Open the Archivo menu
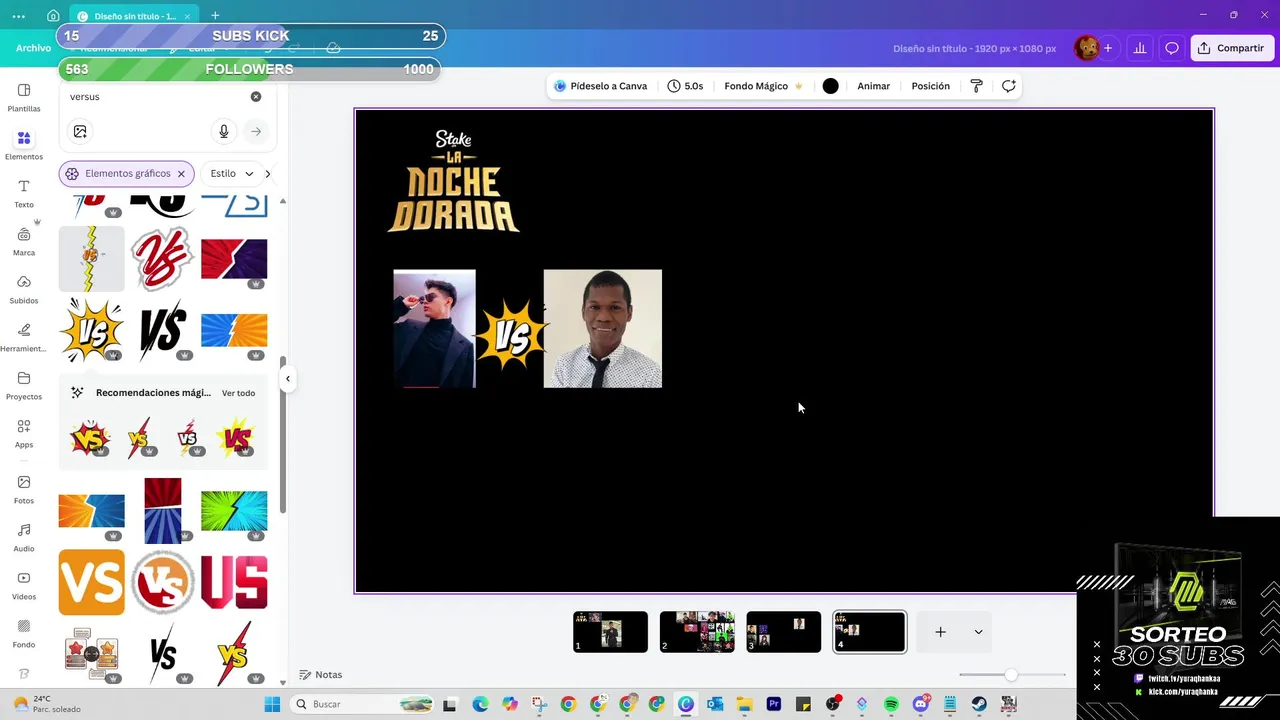This screenshot has width=1280, height=720. (33, 48)
